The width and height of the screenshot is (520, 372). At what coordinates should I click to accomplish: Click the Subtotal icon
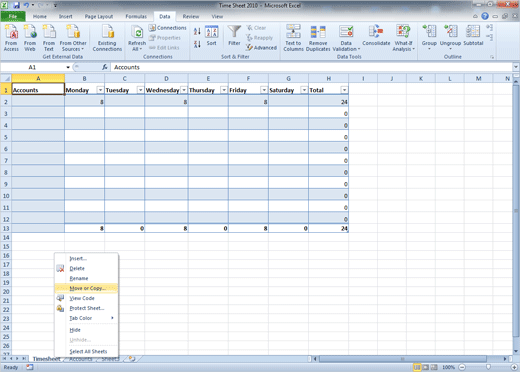point(473,35)
